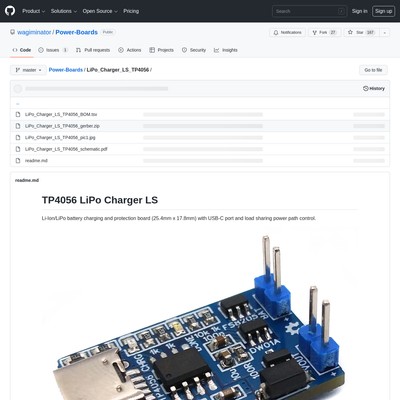Viewport: 400px width, 400px height.
Task: Open the Pricing page
Action: pos(131,11)
